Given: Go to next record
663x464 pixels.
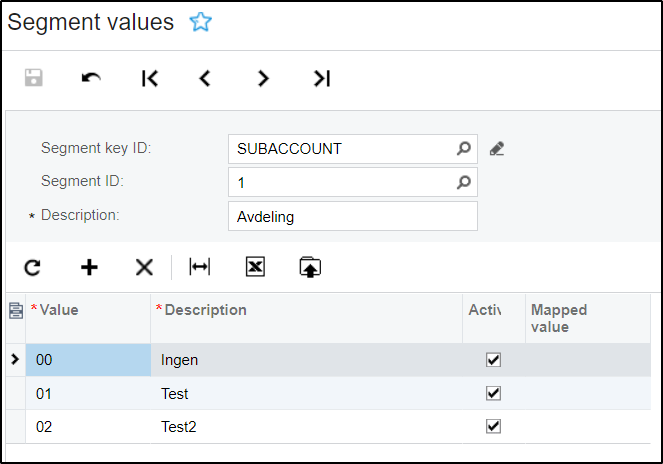Looking at the screenshot, I should pos(263,78).
